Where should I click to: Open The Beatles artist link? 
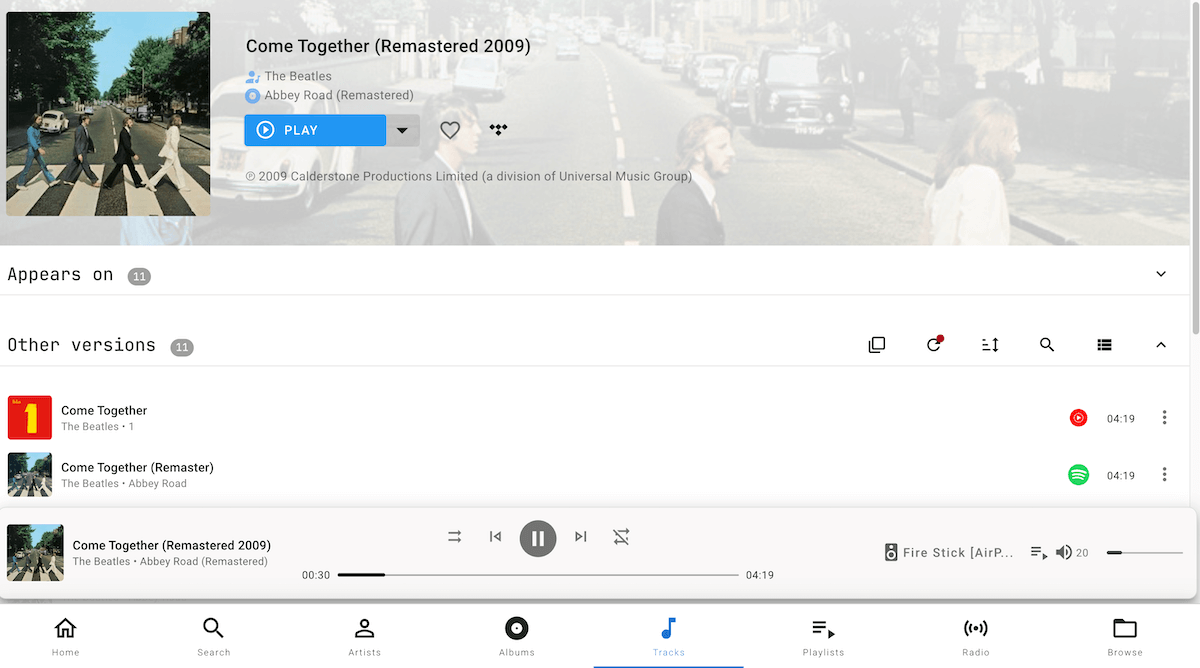(x=297, y=76)
